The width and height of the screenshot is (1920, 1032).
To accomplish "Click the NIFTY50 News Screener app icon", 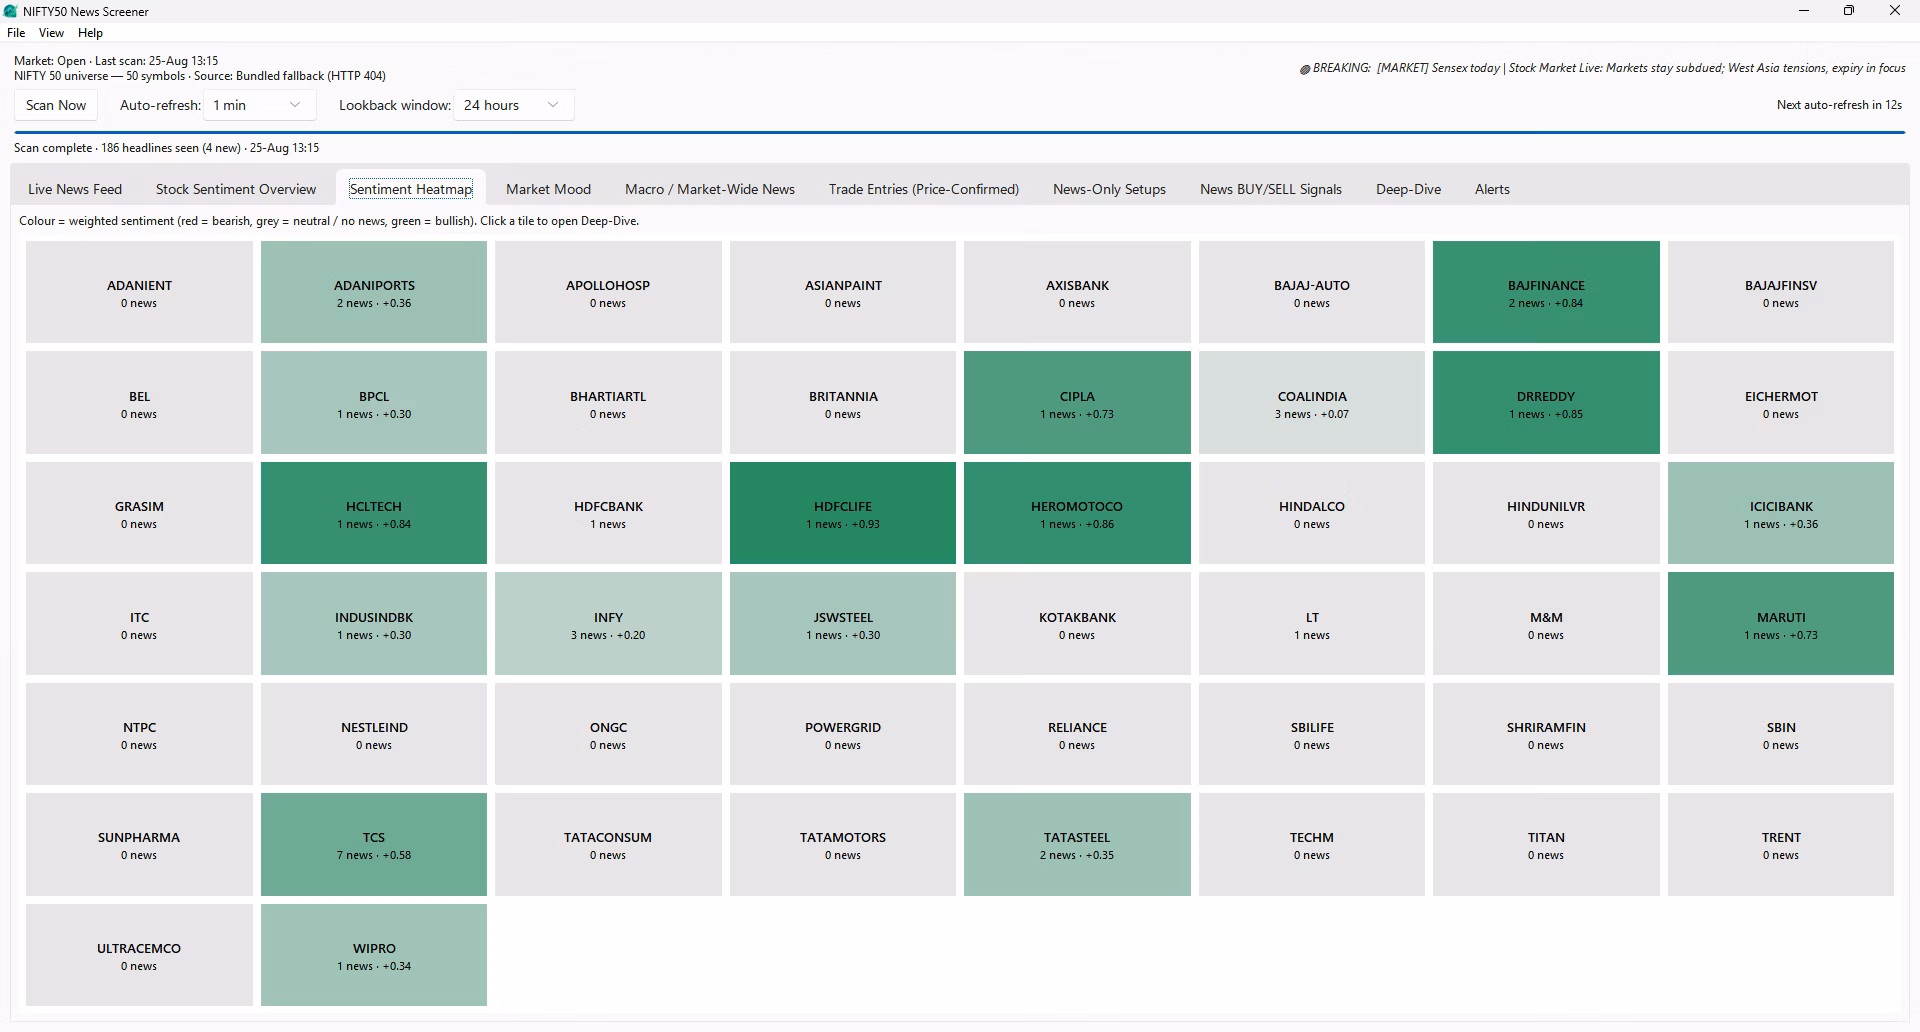I will click(11, 11).
